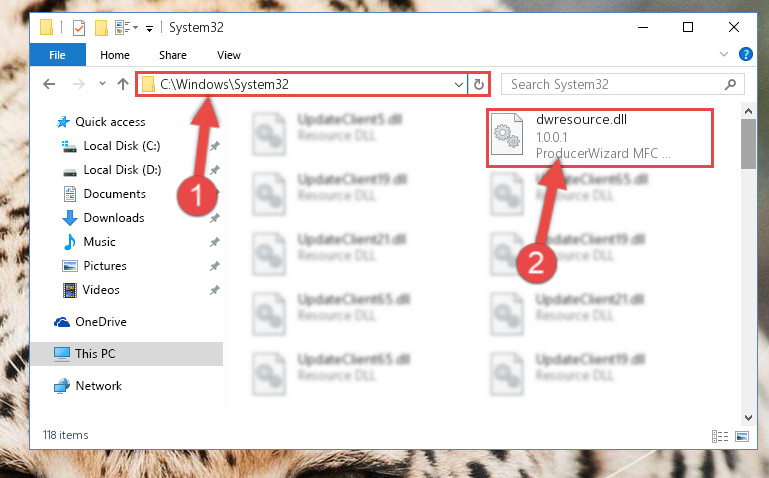This screenshot has height=478, width=769.
Task: Click the Back navigation arrow
Action: click(x=49, y=84)
